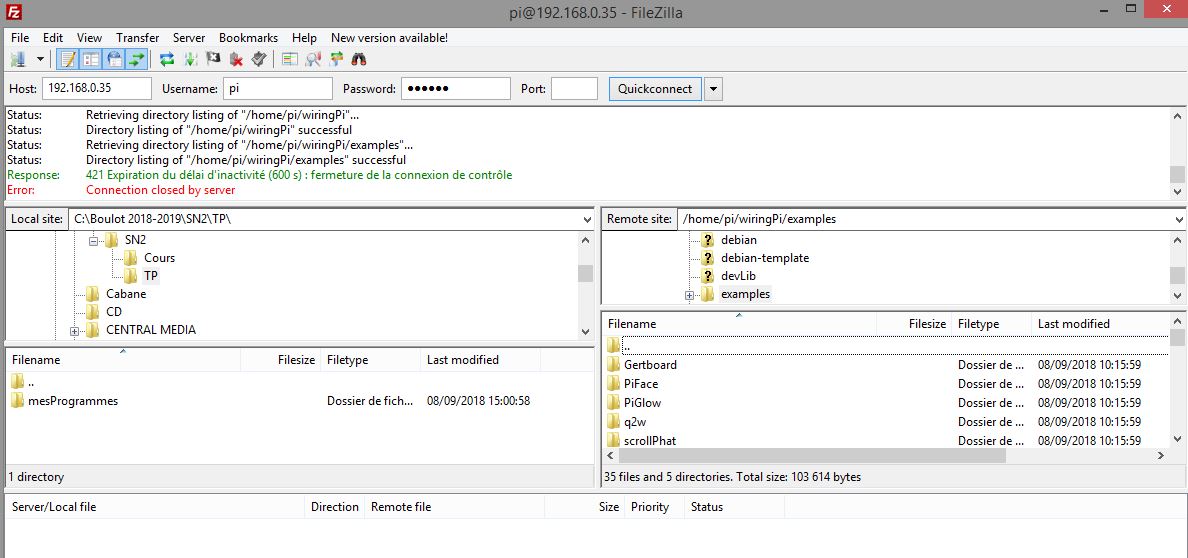Focus the Username input field
Screen dimensions: 1188x558
tap(277, 89)
